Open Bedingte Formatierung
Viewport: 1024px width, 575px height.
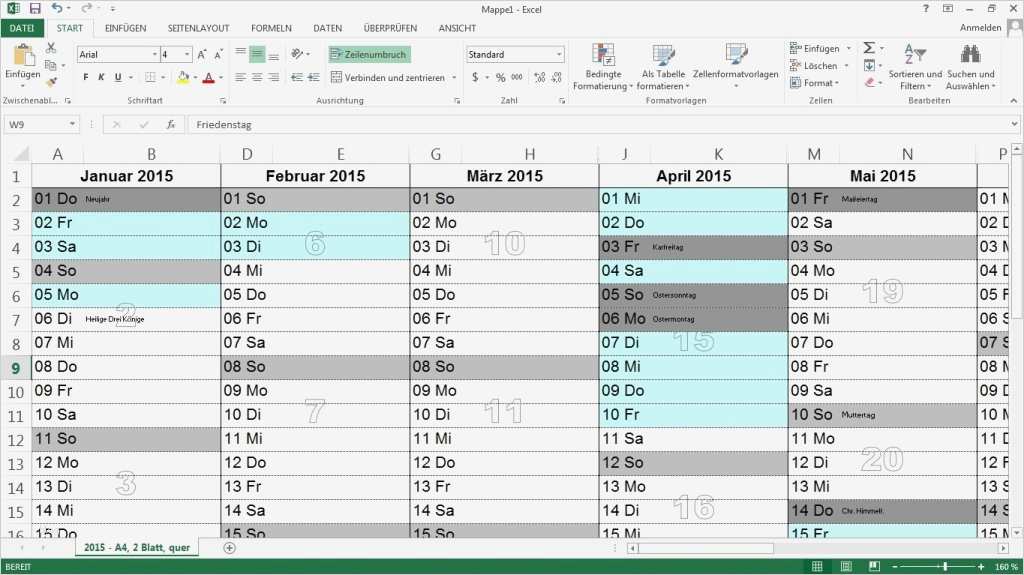click(603, 67)
